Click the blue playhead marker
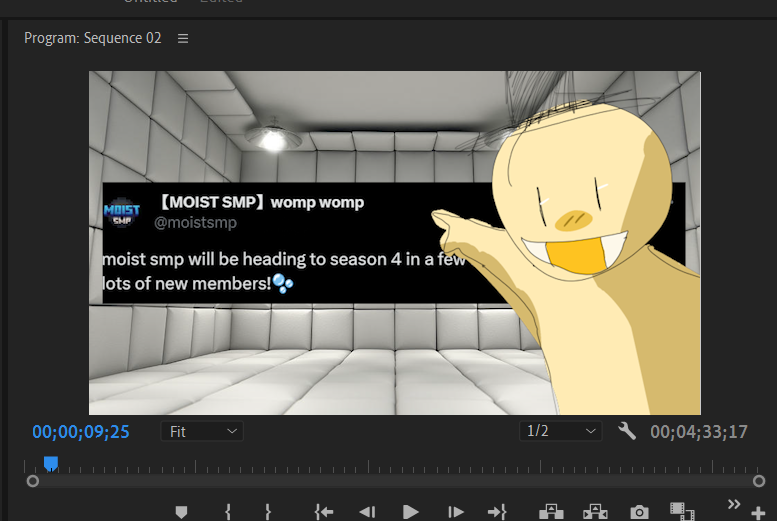 [x=51, y=464]
